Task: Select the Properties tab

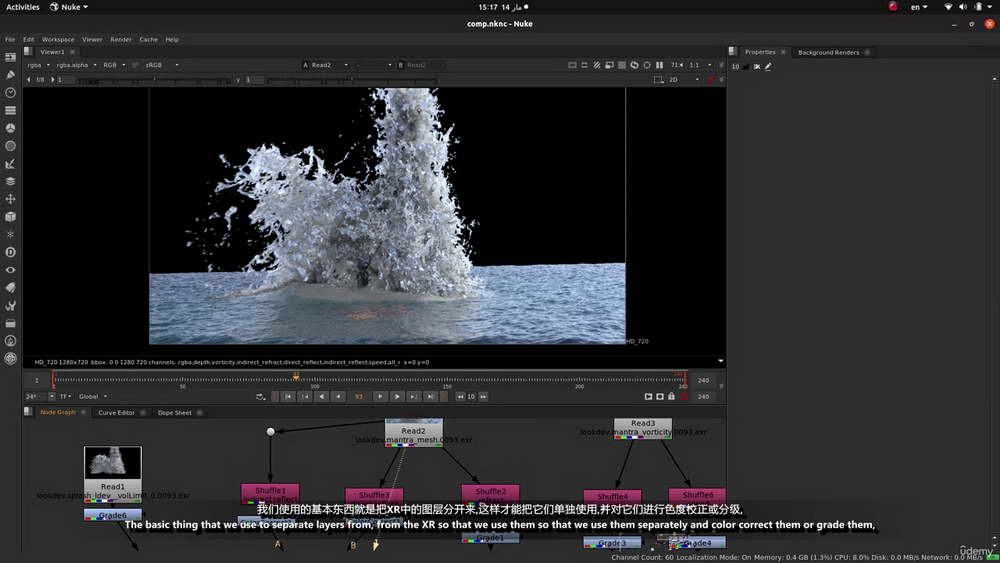Action: point(760,52)
